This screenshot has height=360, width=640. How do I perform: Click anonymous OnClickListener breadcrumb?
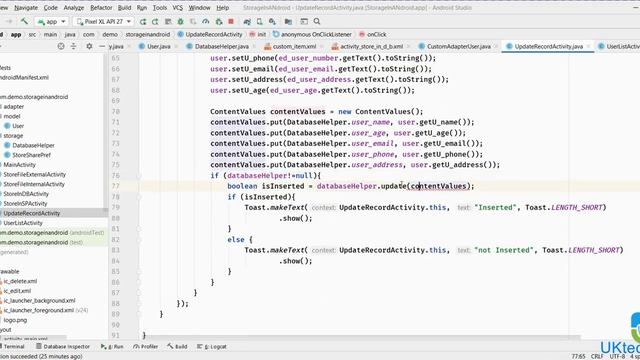[312, 34]
